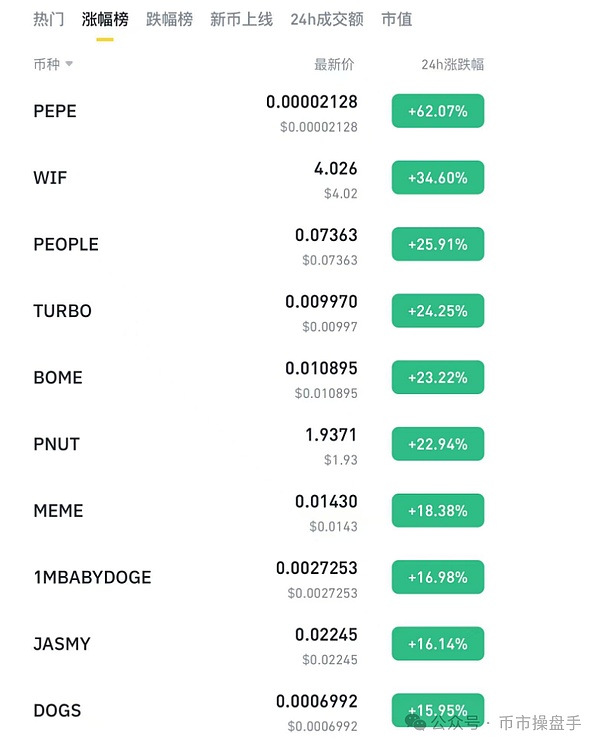Open the 新币上线 tab
This screenshot has width=600, height=746.
[x=241, y=19]
